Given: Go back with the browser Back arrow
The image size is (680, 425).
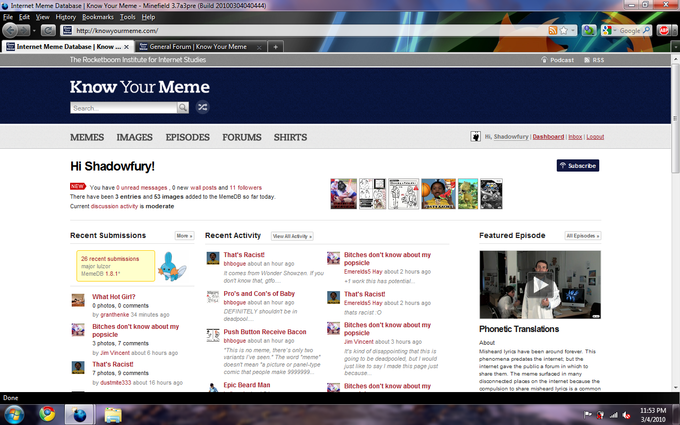Looking at the screenshot, I should (x=10, y=30).
